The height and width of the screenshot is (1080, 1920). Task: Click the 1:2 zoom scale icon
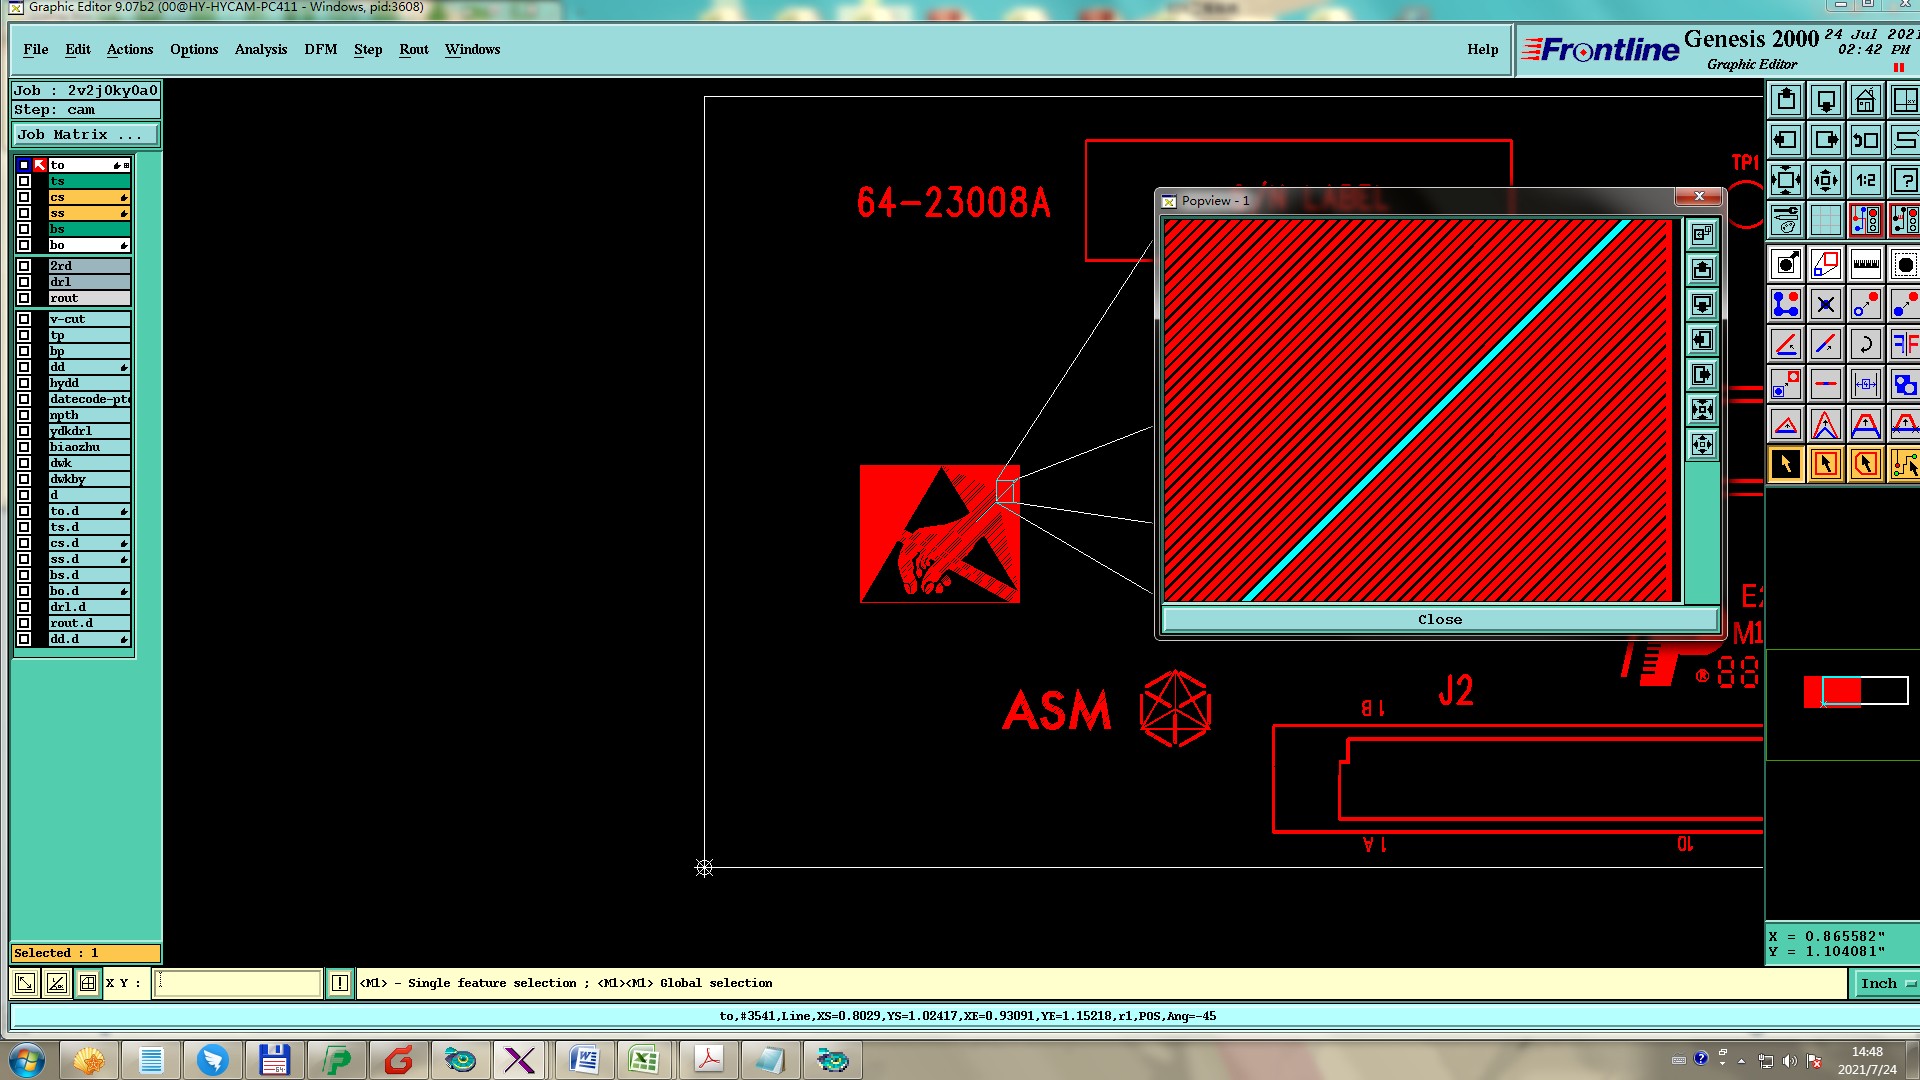pos(1865,181)
